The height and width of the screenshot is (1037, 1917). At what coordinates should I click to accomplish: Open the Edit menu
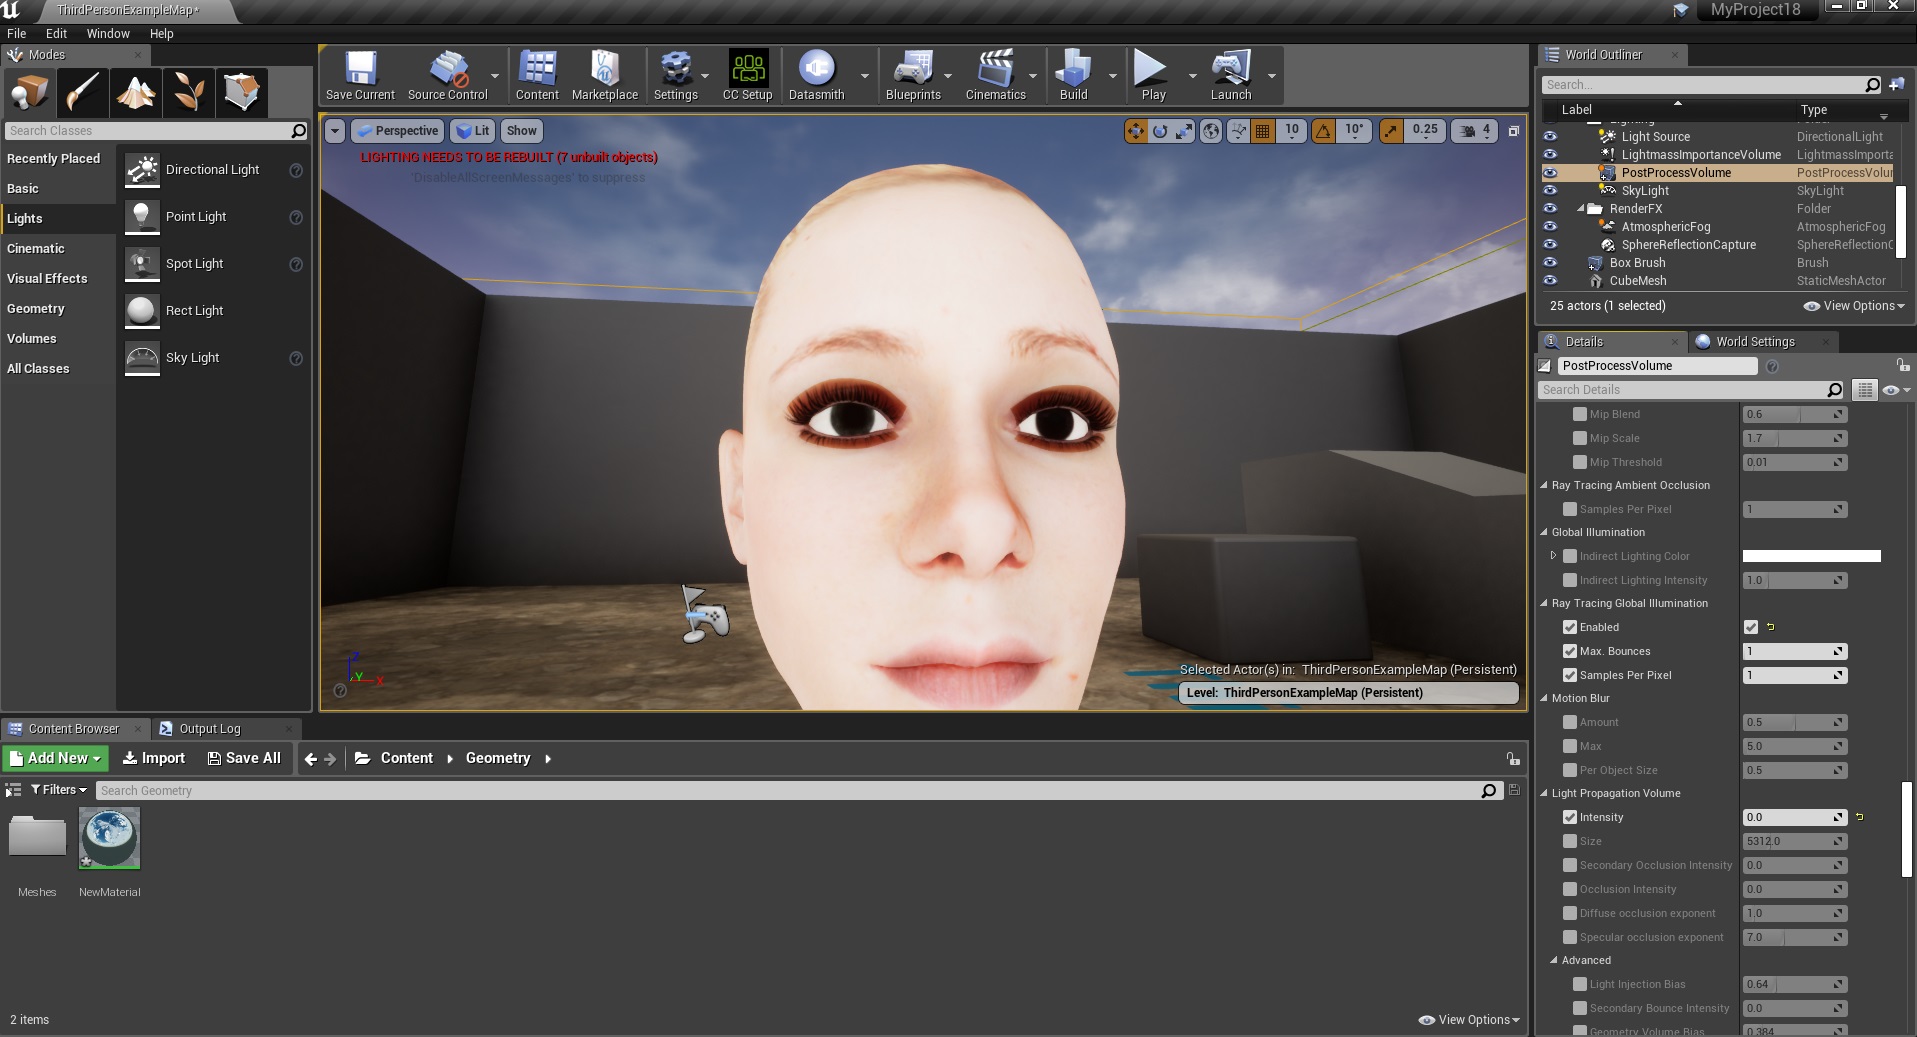pos(56,33)
